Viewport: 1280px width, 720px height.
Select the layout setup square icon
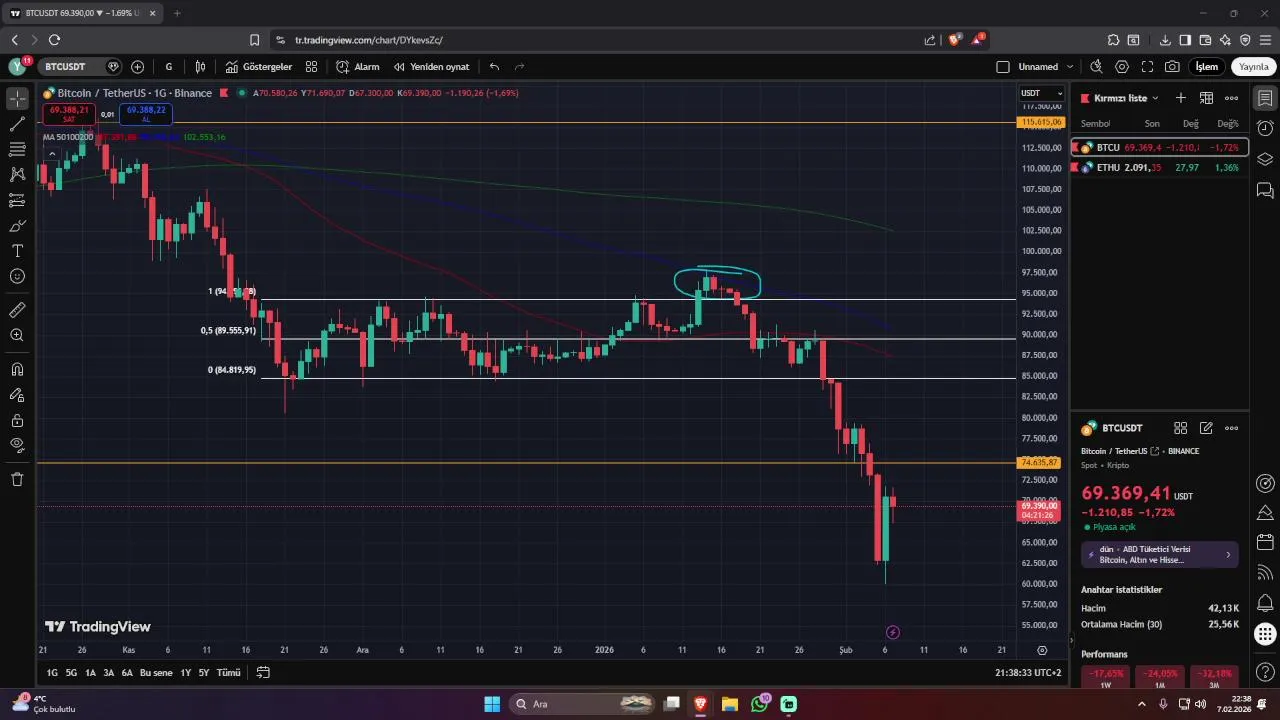(1003, 67)
